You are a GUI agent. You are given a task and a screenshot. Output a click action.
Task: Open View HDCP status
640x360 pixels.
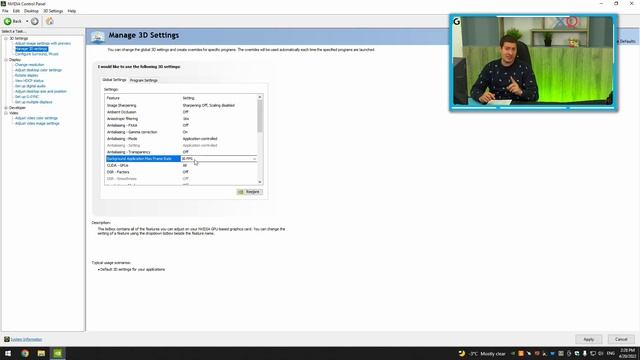point(29,81)
